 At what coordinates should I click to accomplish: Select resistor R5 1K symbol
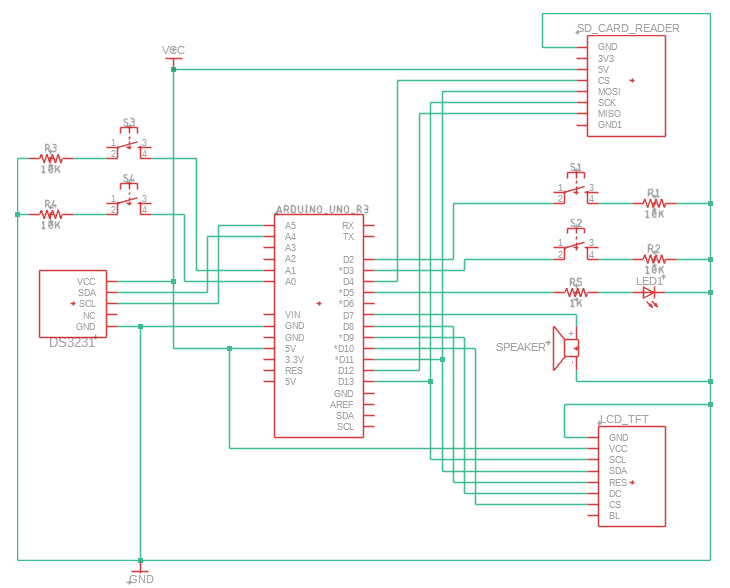point(576,293)
